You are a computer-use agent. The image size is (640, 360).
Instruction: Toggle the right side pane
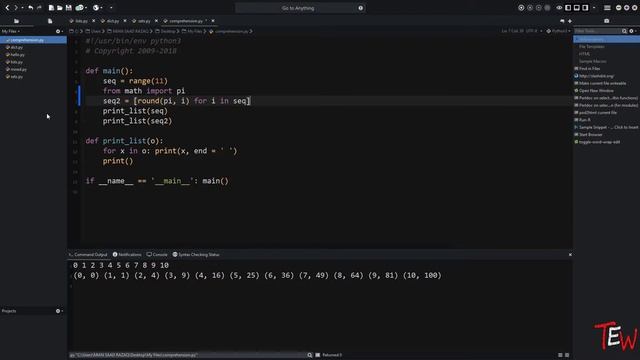coord(585,8)
